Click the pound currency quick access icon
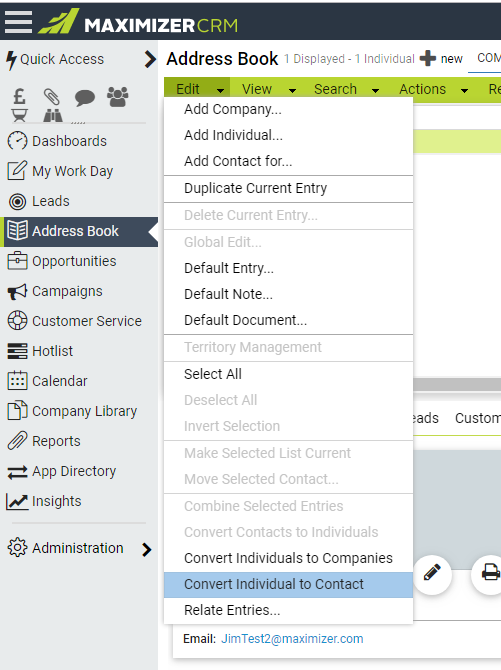 (x=19, y=97)
